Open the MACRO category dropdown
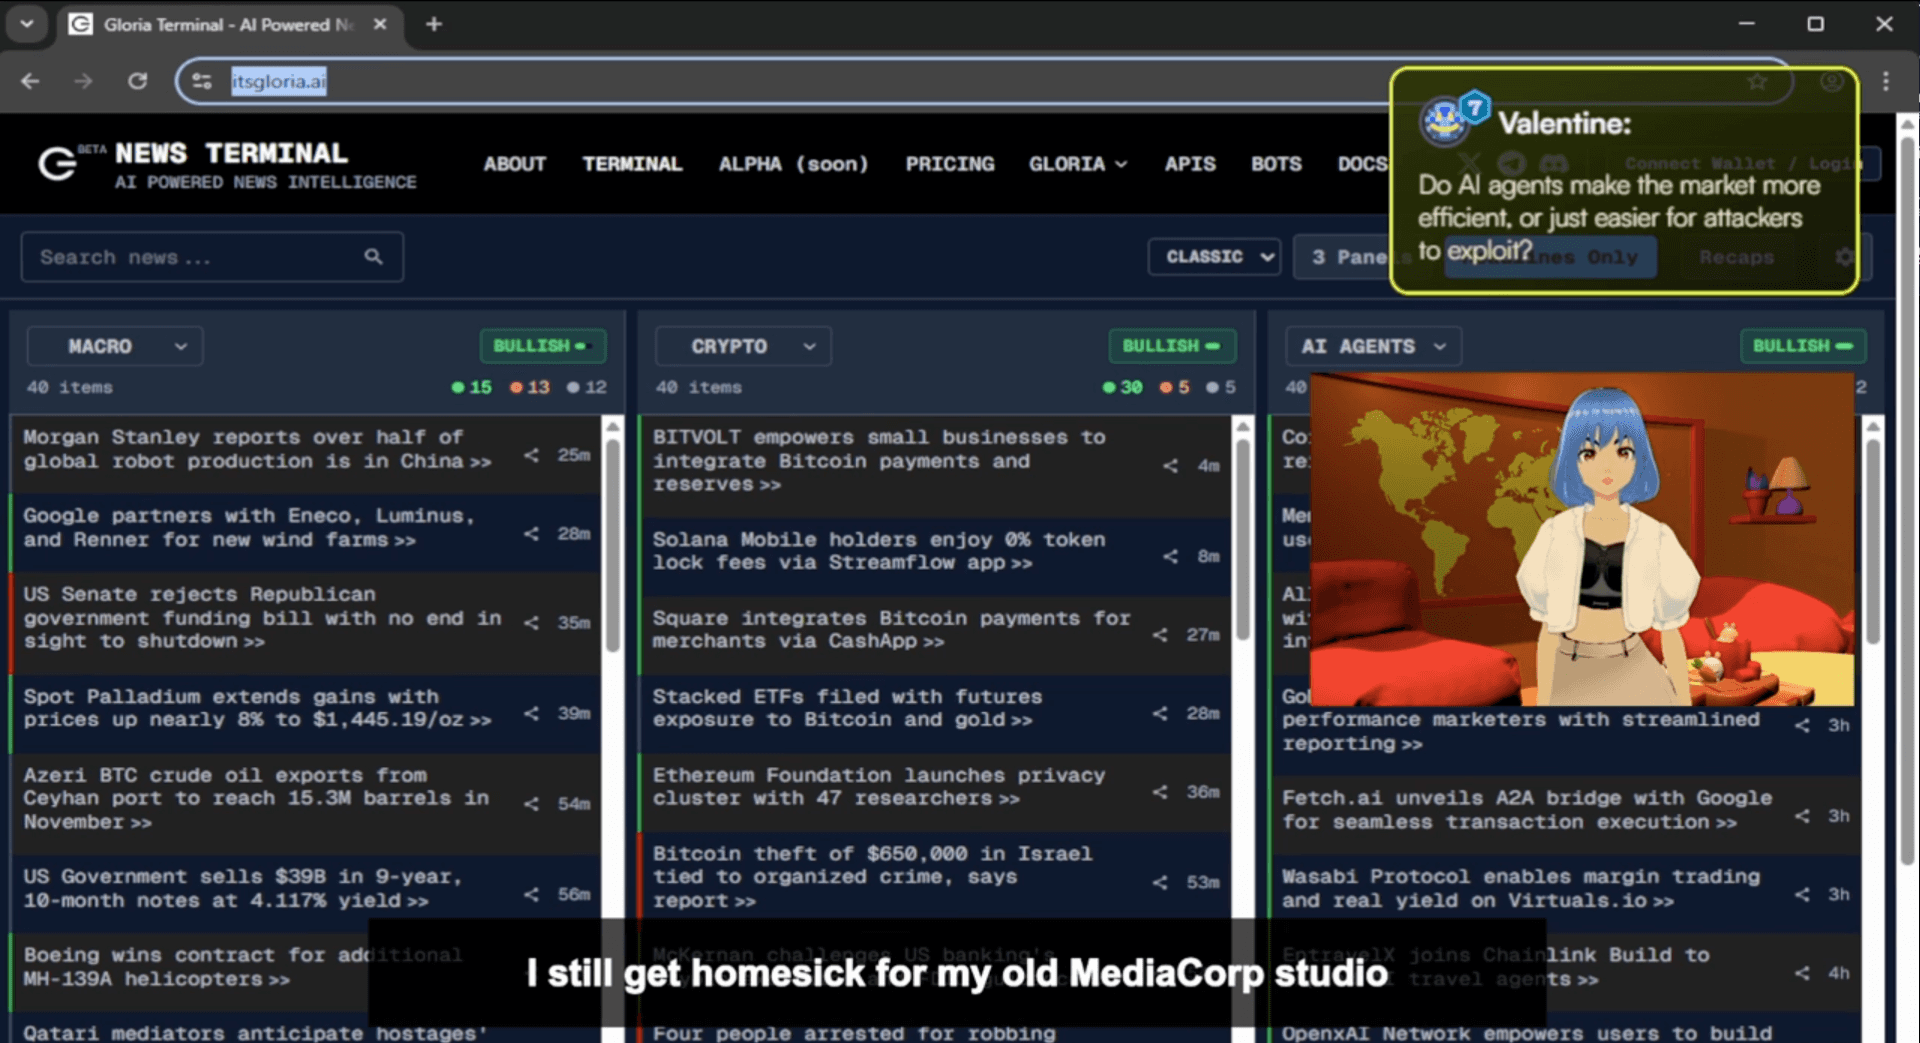 [x=114, y=346]
